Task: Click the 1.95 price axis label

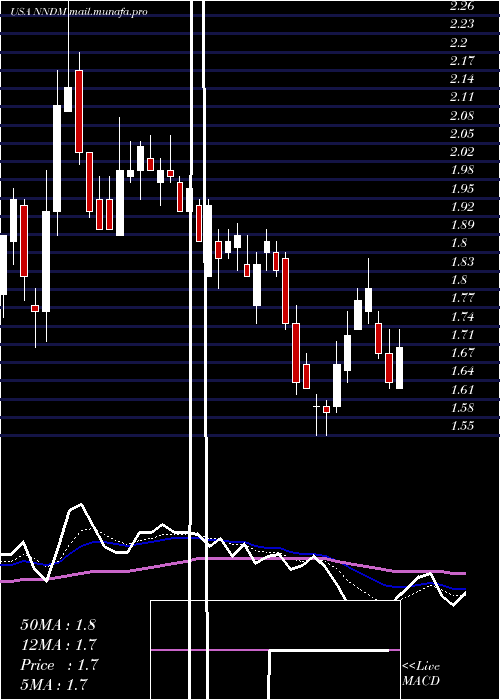Action: pyautogui.click(x=462, y=189)
